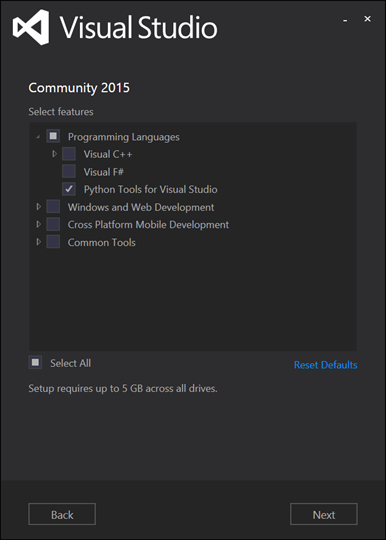Select Python Tools for Visual Studio label
Screen dimensions: 386x540
coord(150,189)
